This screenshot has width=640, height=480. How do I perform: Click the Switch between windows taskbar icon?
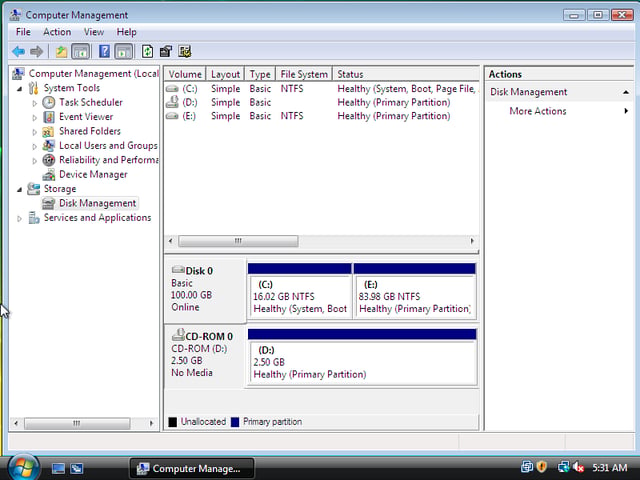pyautogui.click(x=76, y=469)
